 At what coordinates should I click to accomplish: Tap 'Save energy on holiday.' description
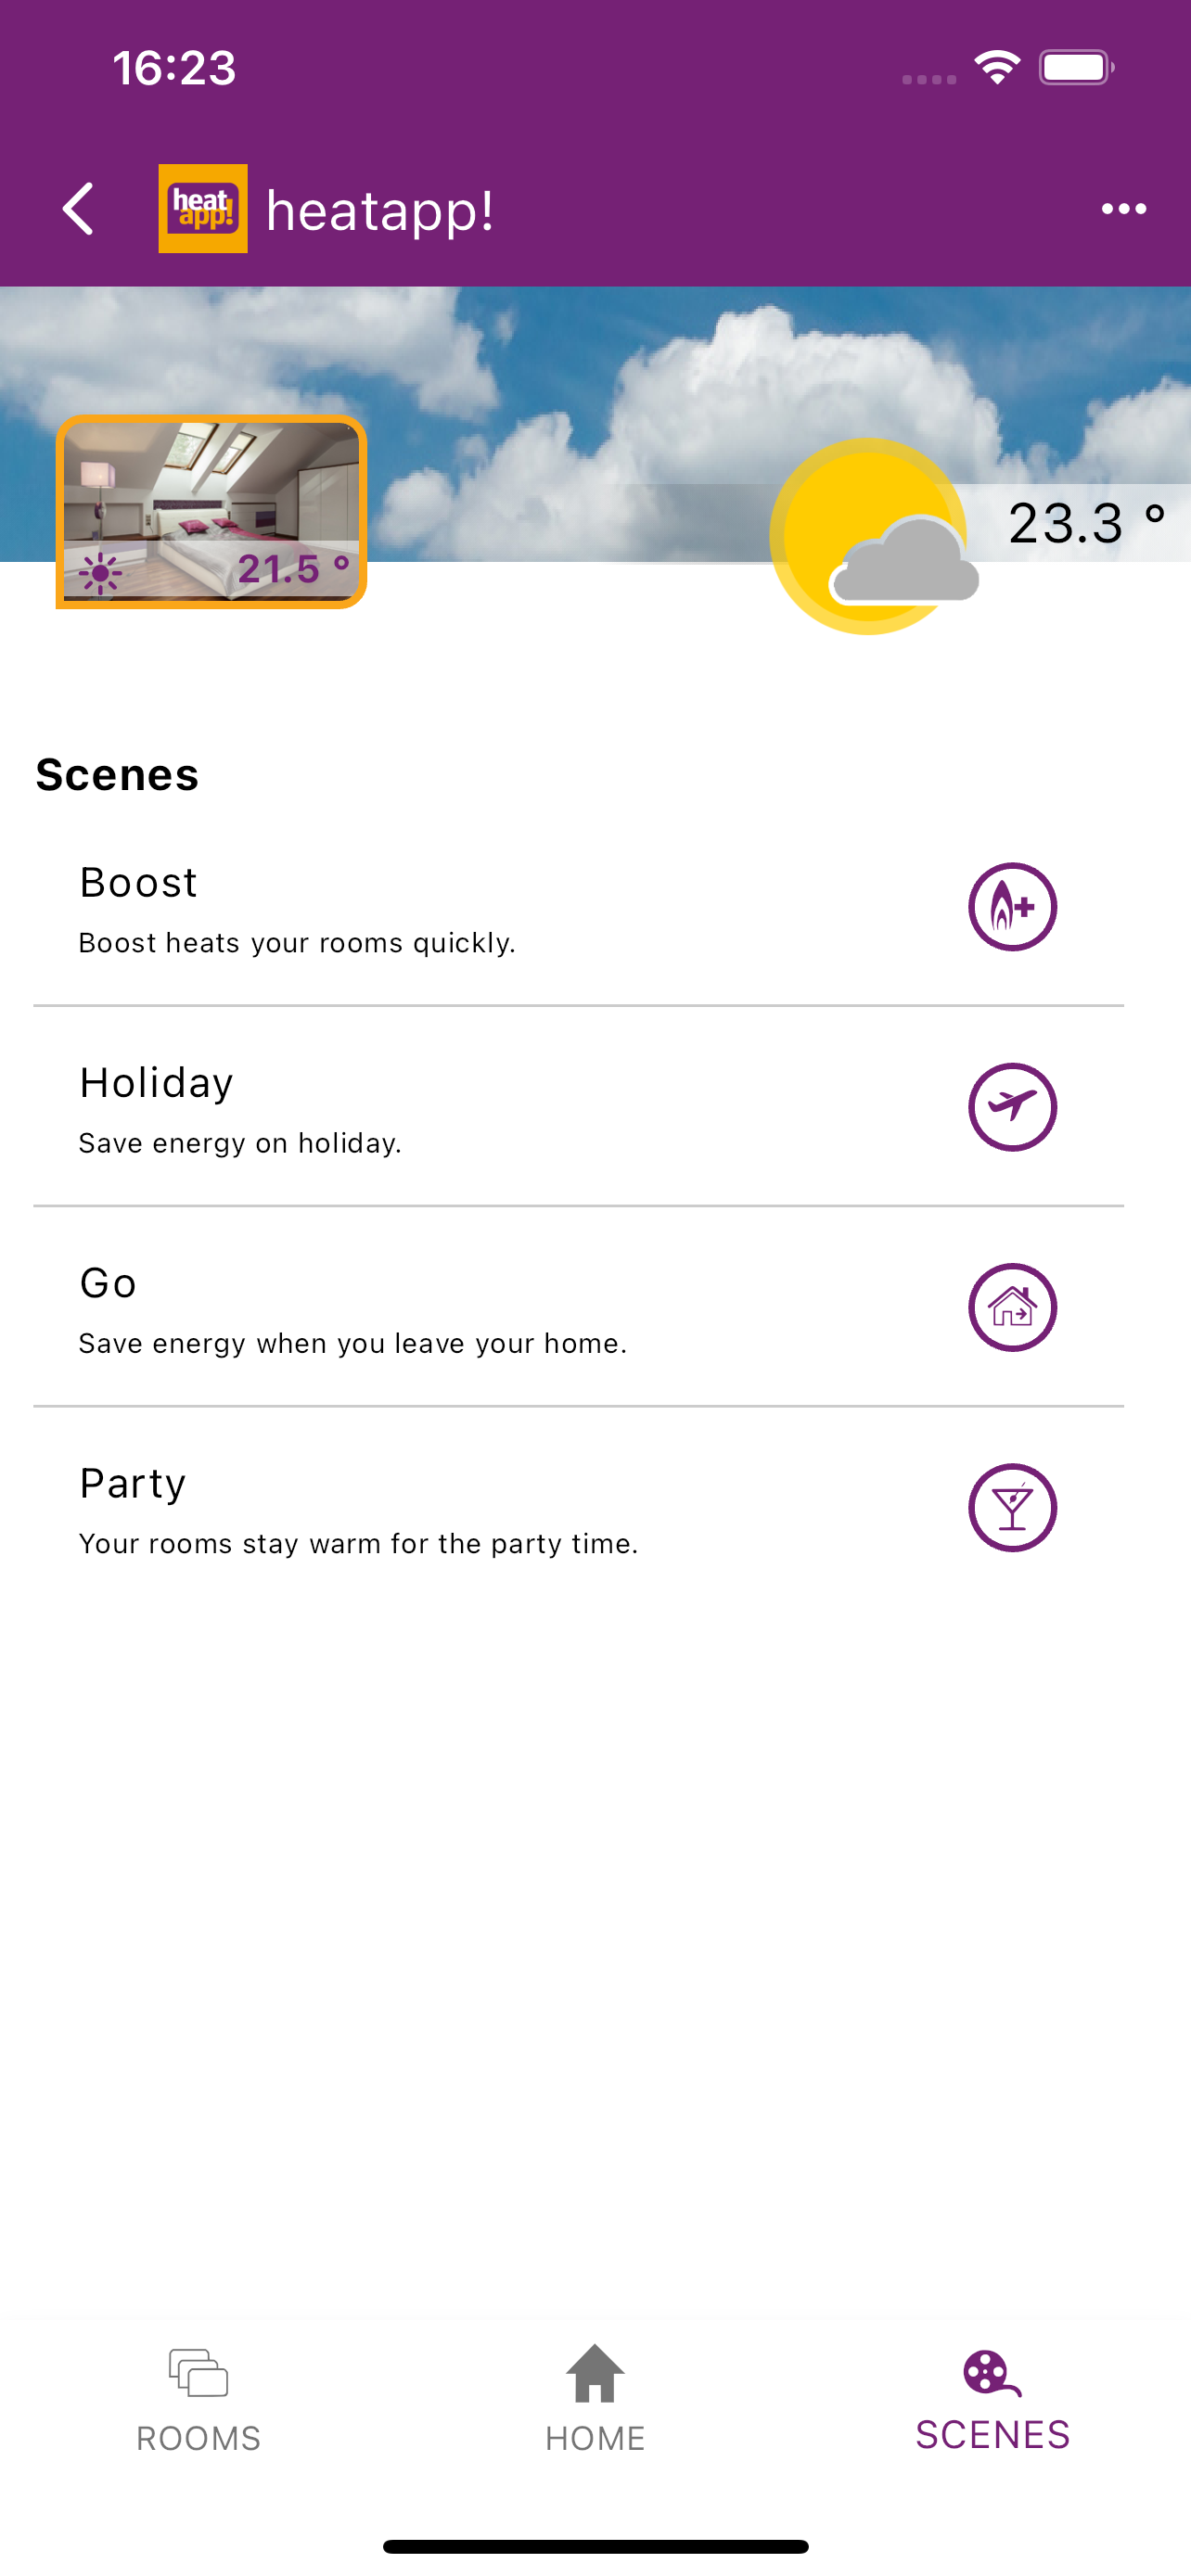[240, 1143]
